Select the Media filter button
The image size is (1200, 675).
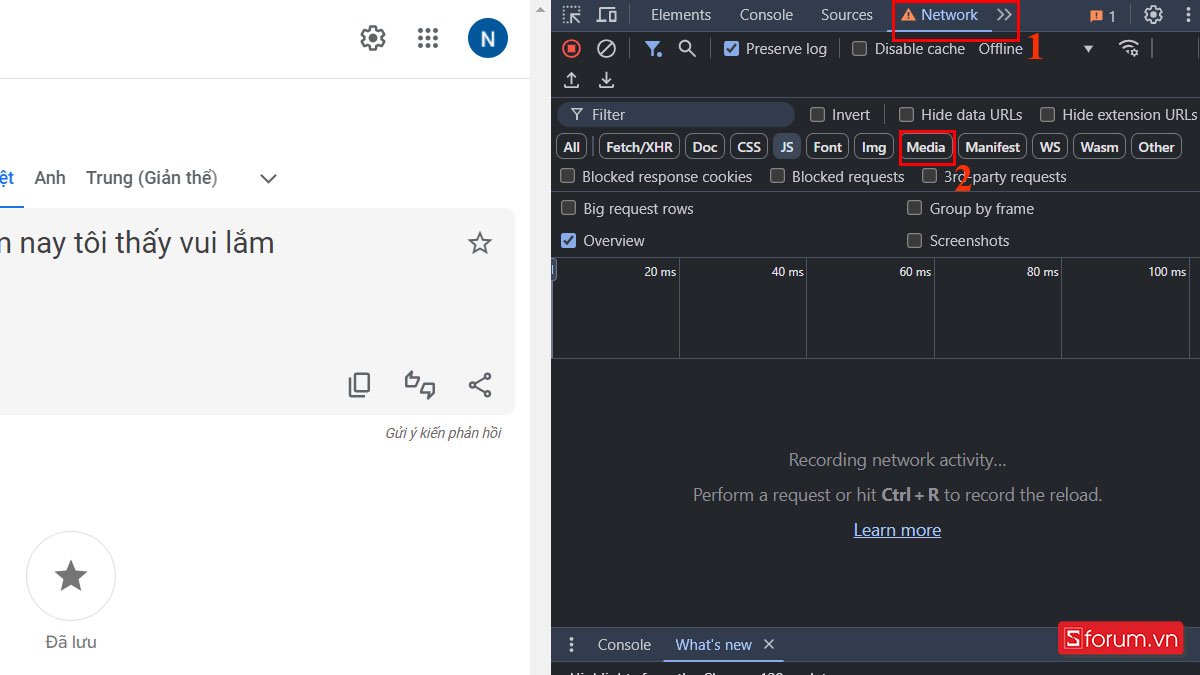pos(925,147)
